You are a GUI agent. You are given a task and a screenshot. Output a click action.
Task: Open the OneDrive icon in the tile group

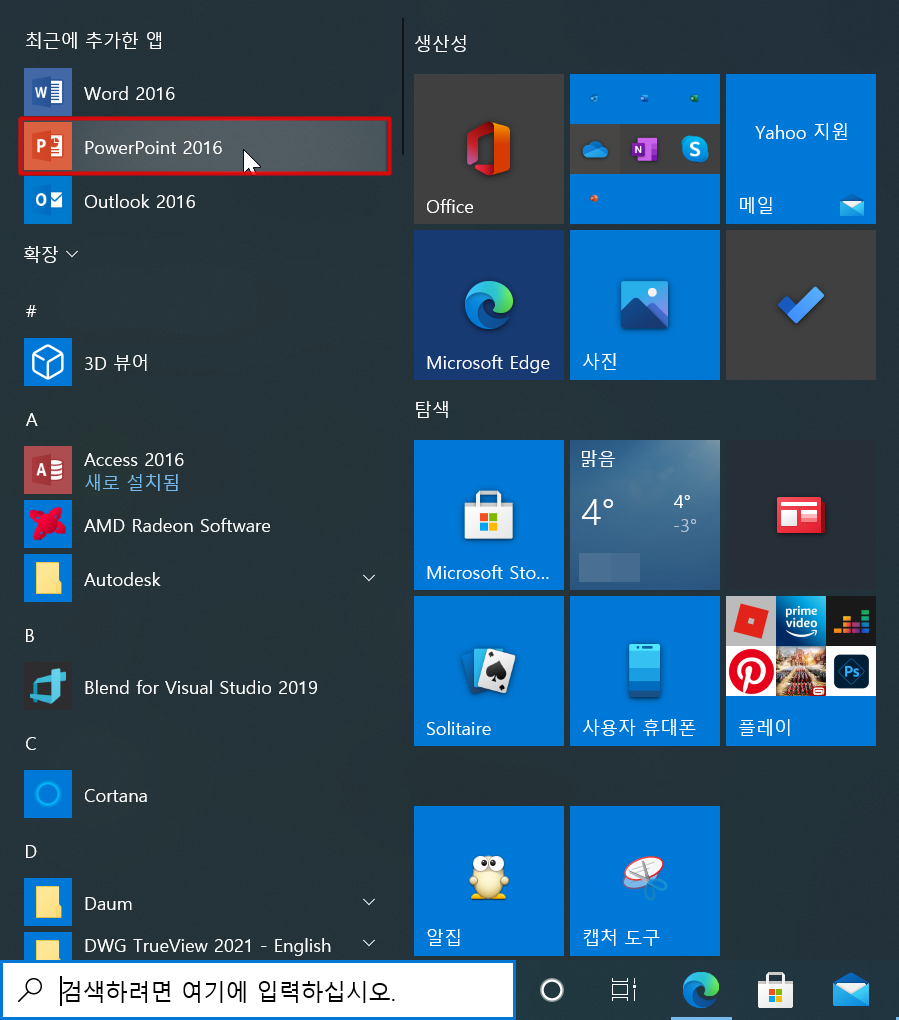pos(595,150)
